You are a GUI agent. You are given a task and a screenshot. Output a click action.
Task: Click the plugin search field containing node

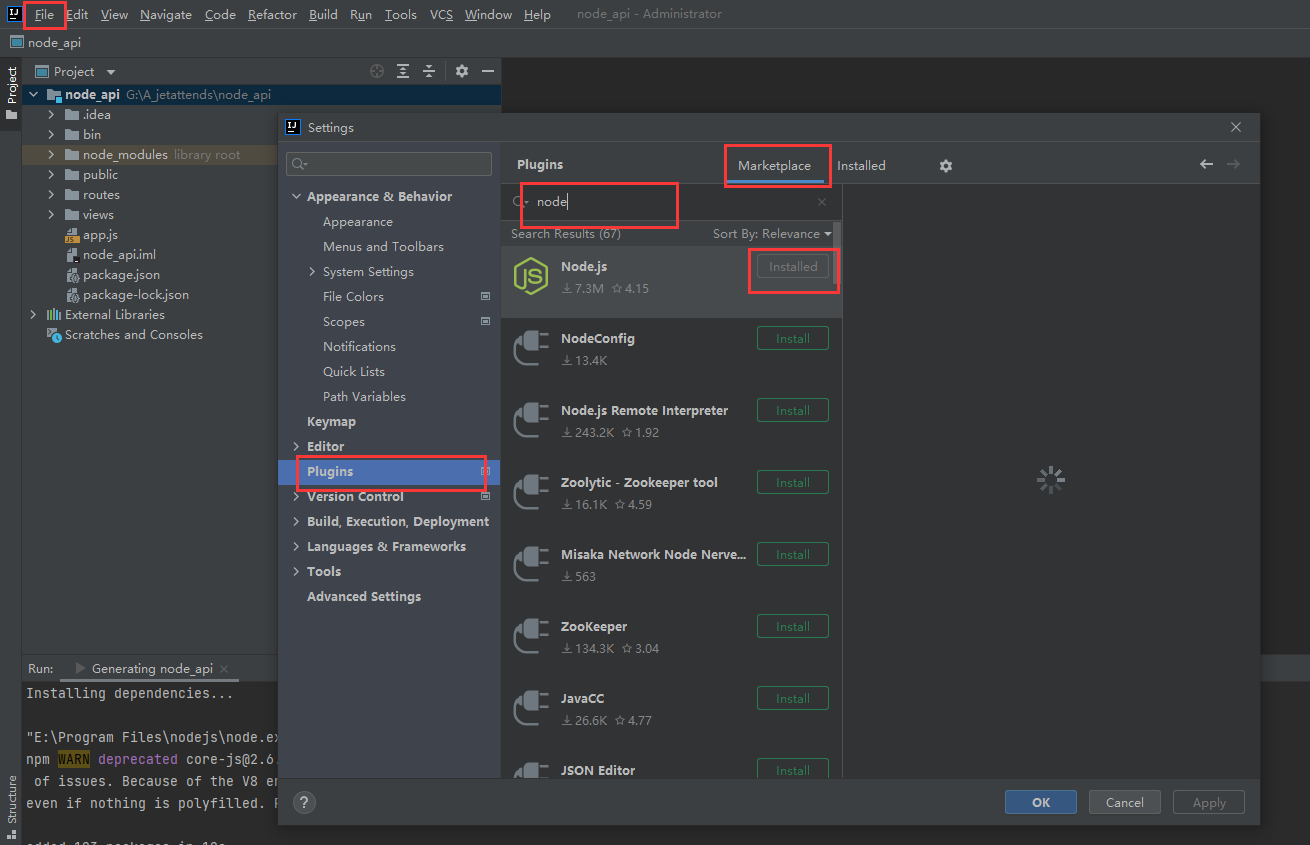[671, 202]
